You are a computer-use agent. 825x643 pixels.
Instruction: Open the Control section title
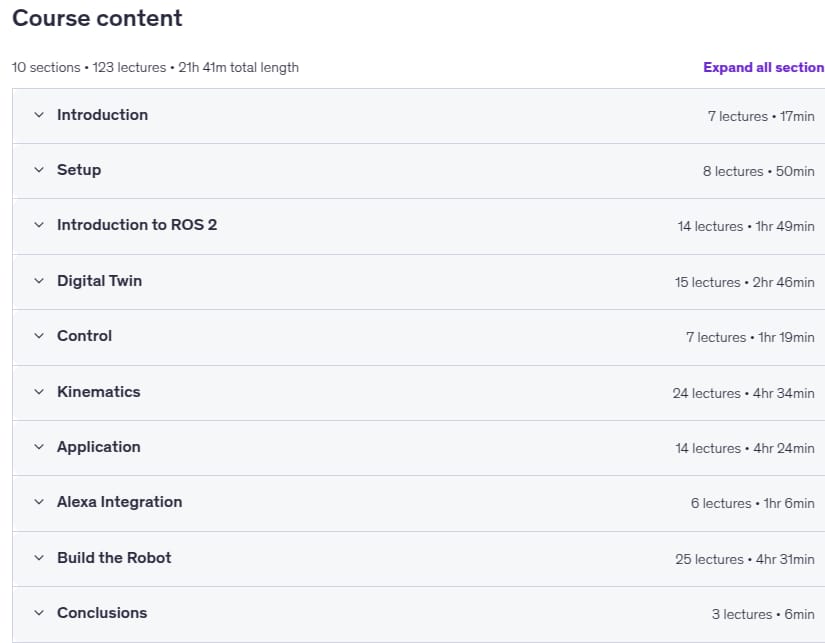tap(84, 336)
